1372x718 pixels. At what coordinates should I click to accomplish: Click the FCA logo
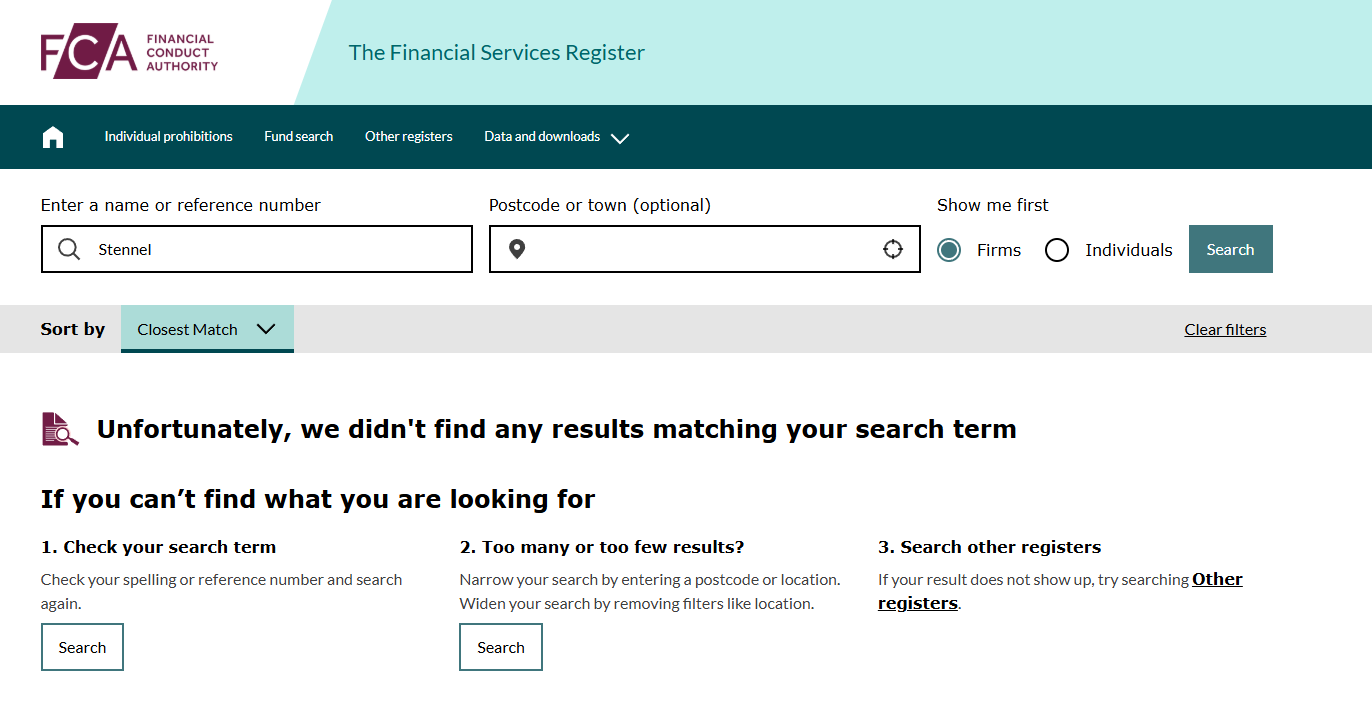coord(129,51)
